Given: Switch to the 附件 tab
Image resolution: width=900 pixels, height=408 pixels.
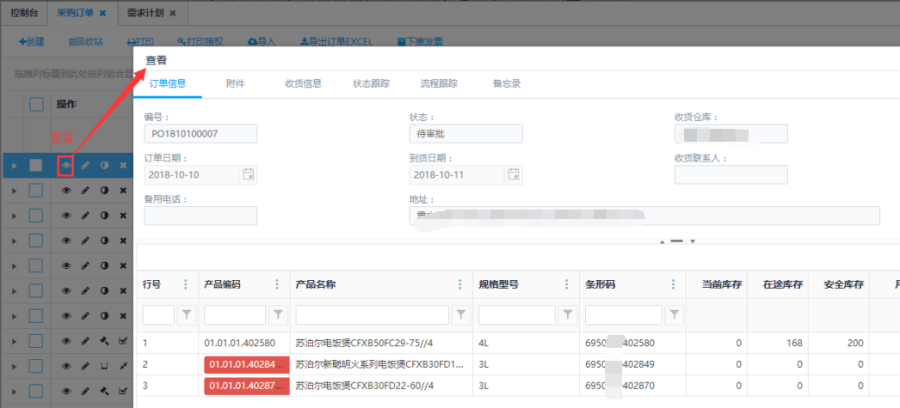Looking at the screenshot, I should (x=235, y=83).
